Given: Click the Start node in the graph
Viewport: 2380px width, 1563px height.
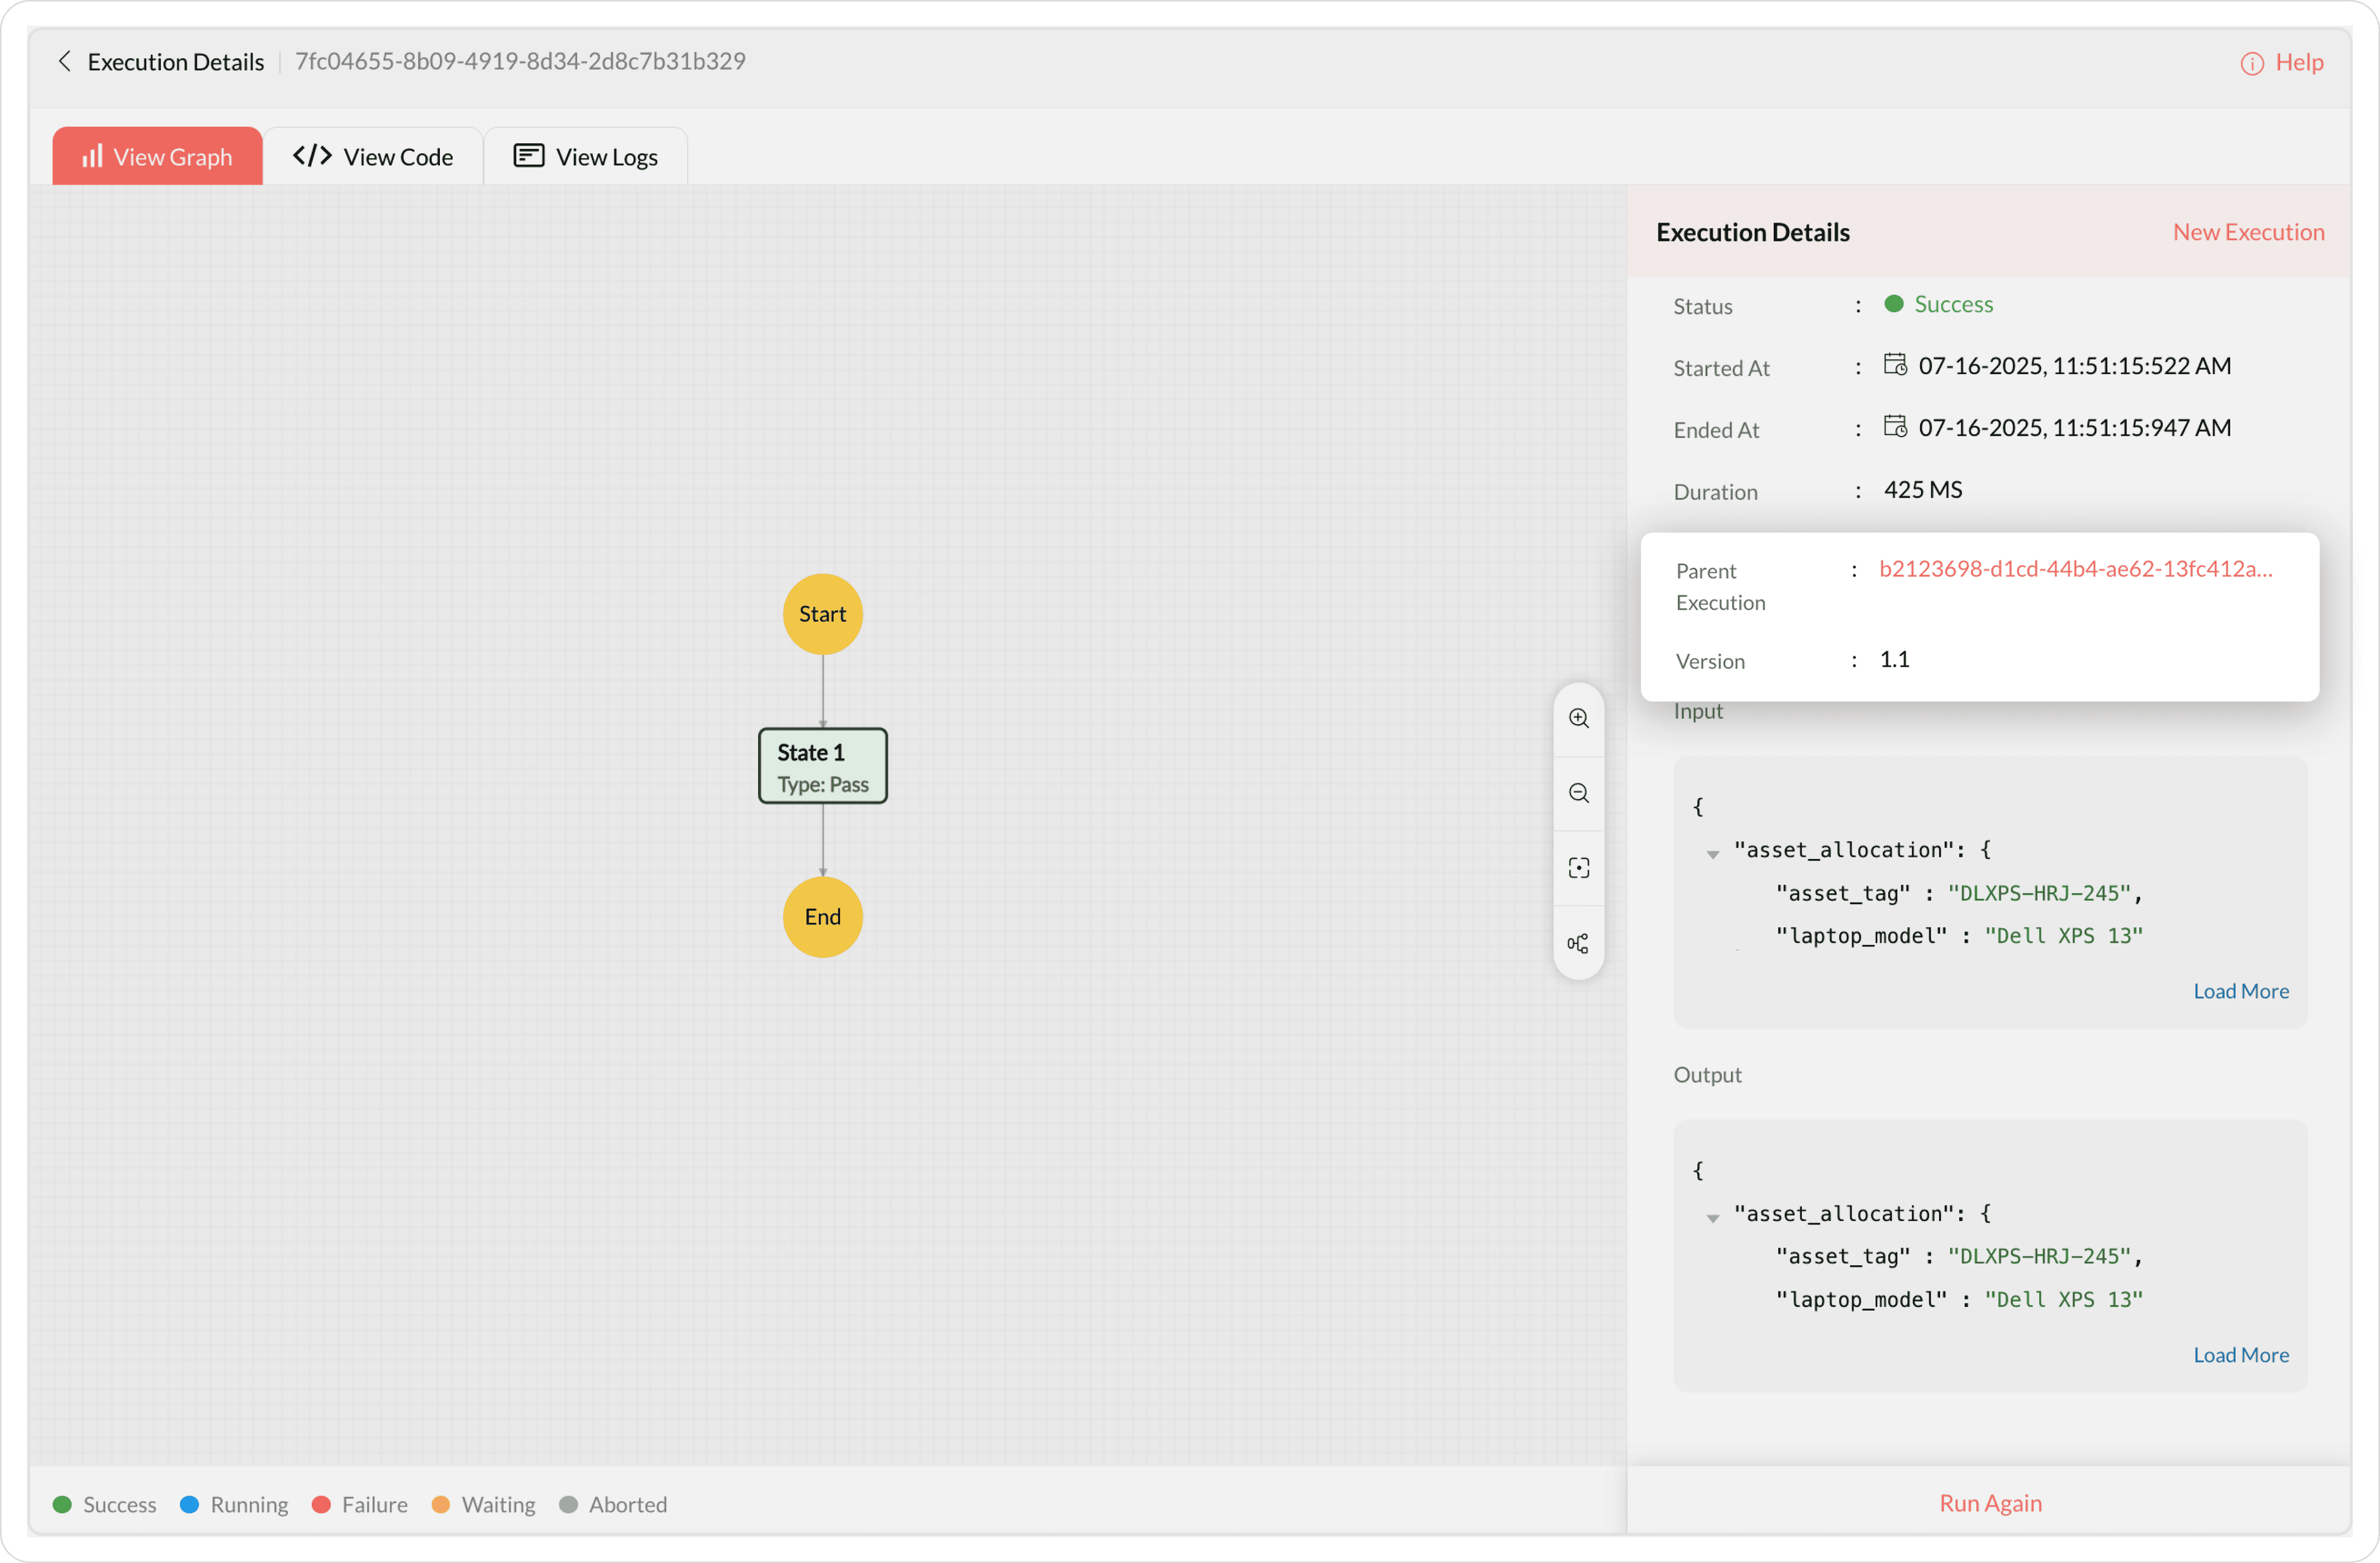Looking at the screenshot, I should (x=822, y=614).
